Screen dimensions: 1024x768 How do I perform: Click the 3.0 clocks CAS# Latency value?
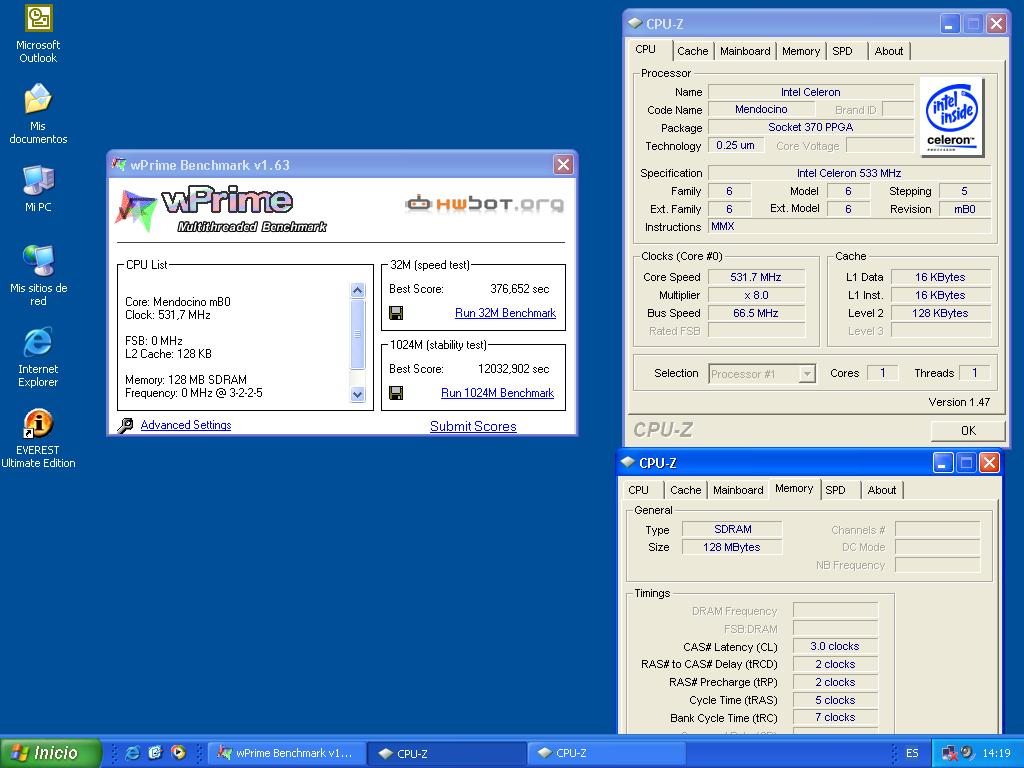click(835, 646)
